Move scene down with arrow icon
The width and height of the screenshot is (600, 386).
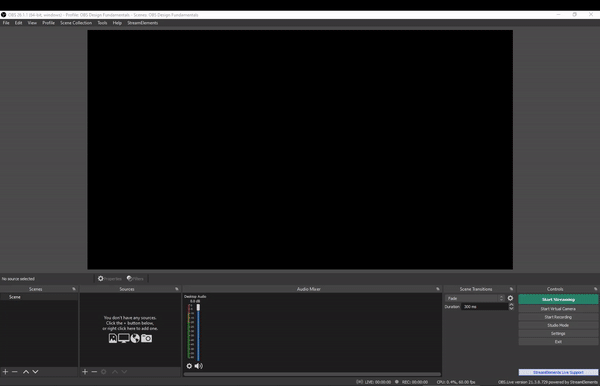[35, 371]
